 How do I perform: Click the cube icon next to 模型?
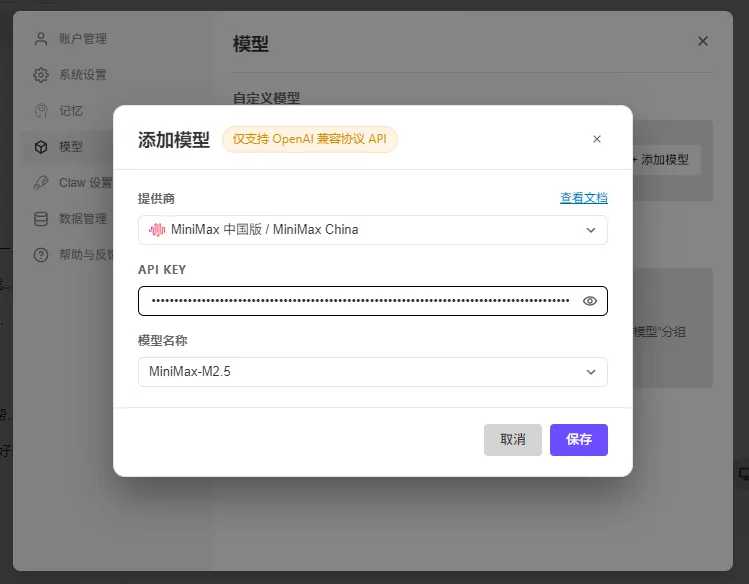coord(41,147)
